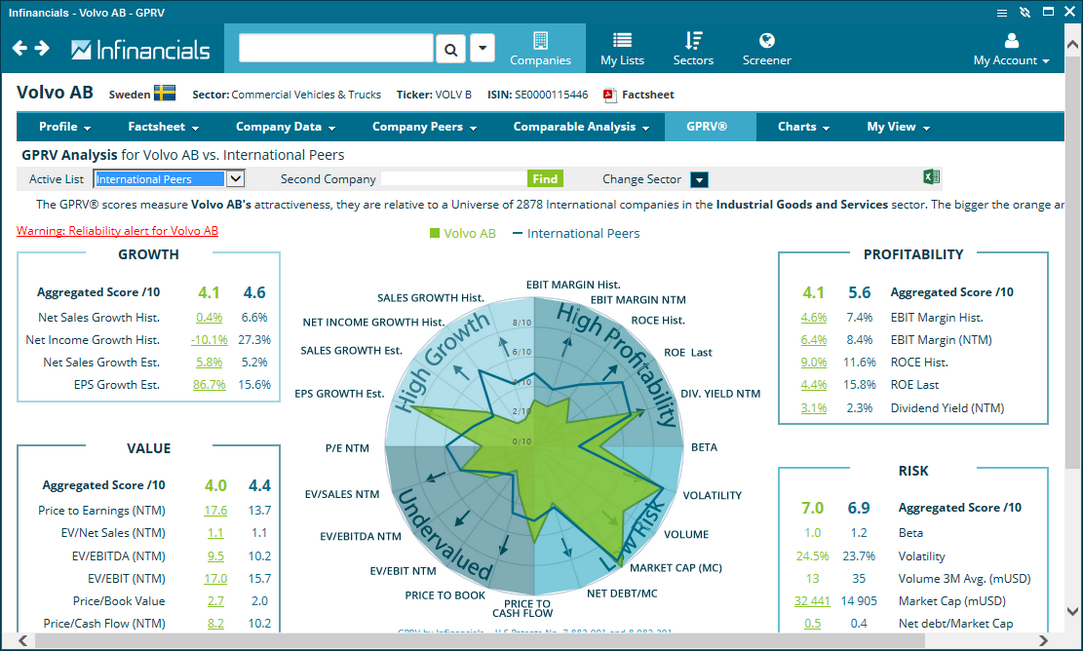Go back with the left arrow icon
This screenshot has width=1083, height=651.
[20, 48]
